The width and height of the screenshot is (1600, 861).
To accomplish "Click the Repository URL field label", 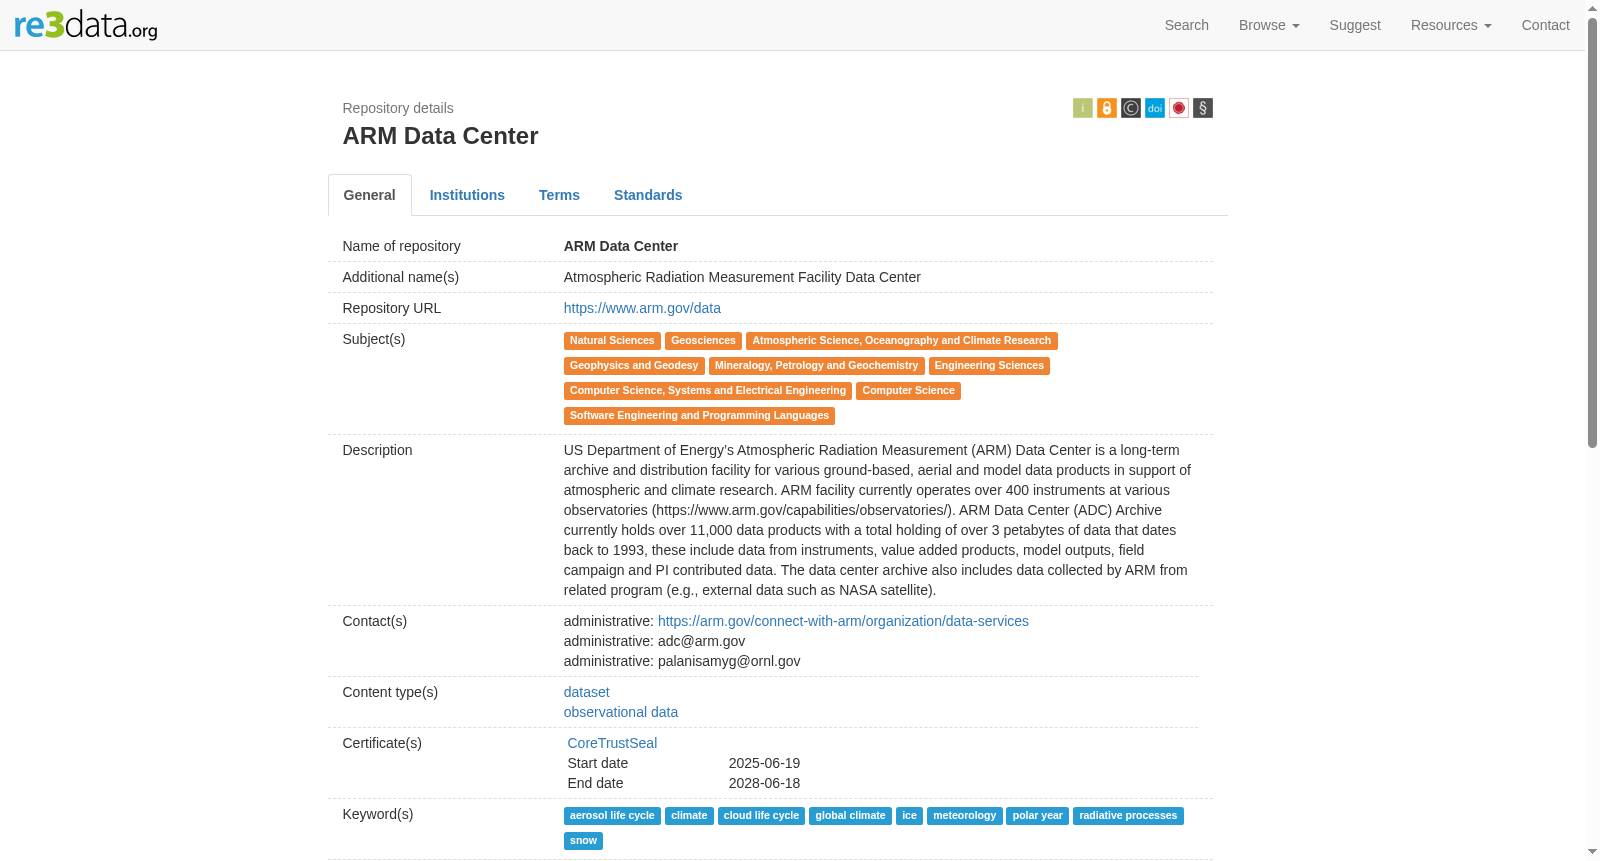I will point(392,308).
